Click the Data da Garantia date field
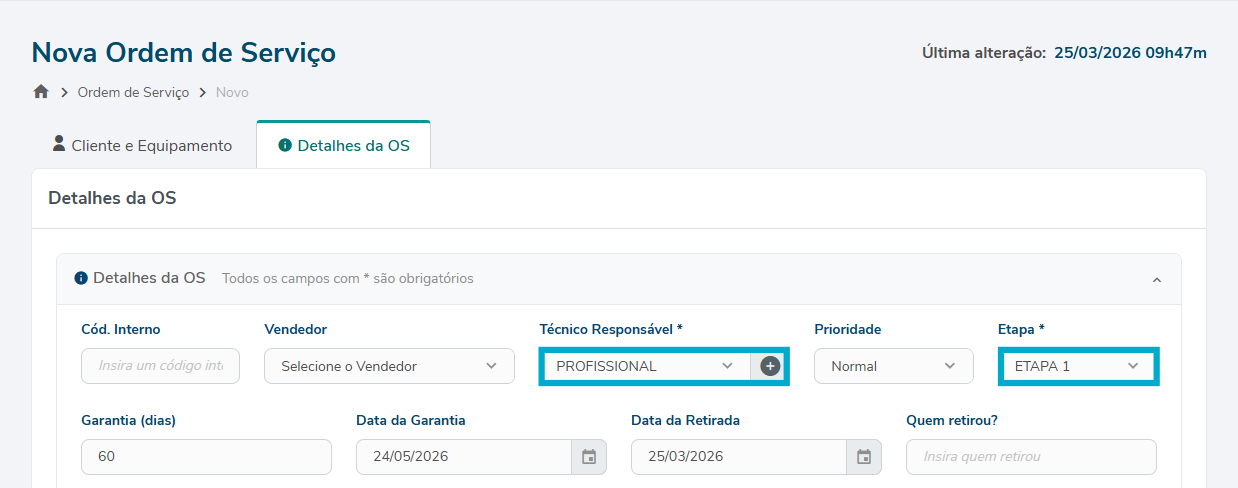Viewport: 1238px width, 488px height. (464, 457)
